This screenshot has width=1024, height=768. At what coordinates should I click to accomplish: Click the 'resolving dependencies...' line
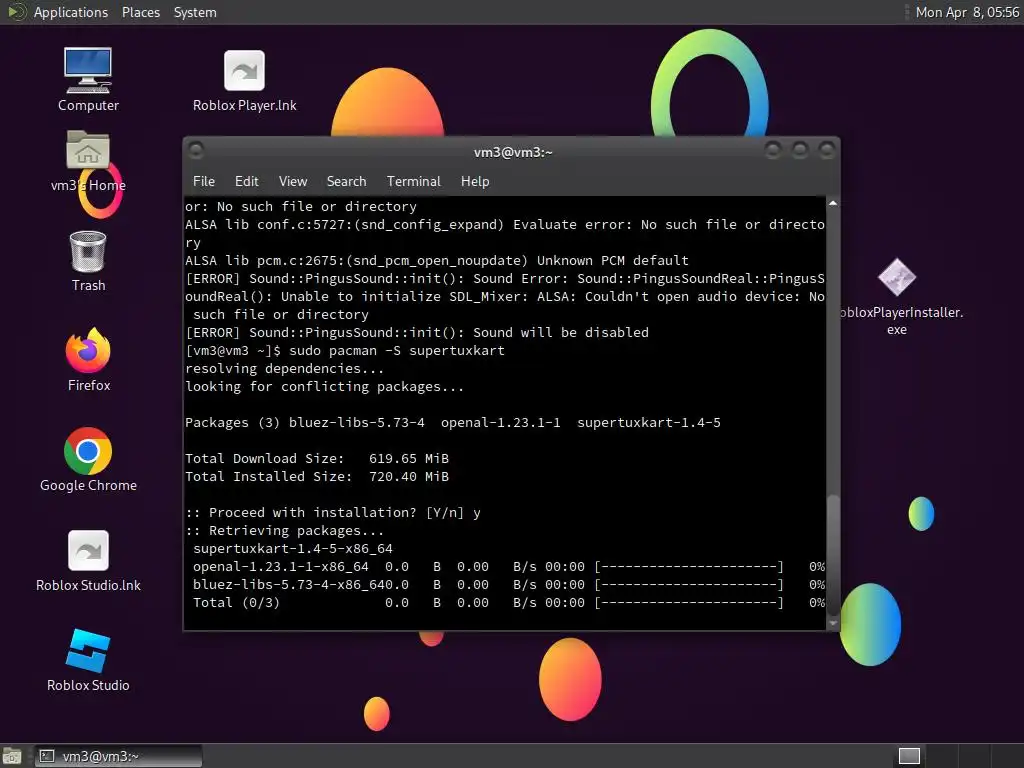click(285, 368)
